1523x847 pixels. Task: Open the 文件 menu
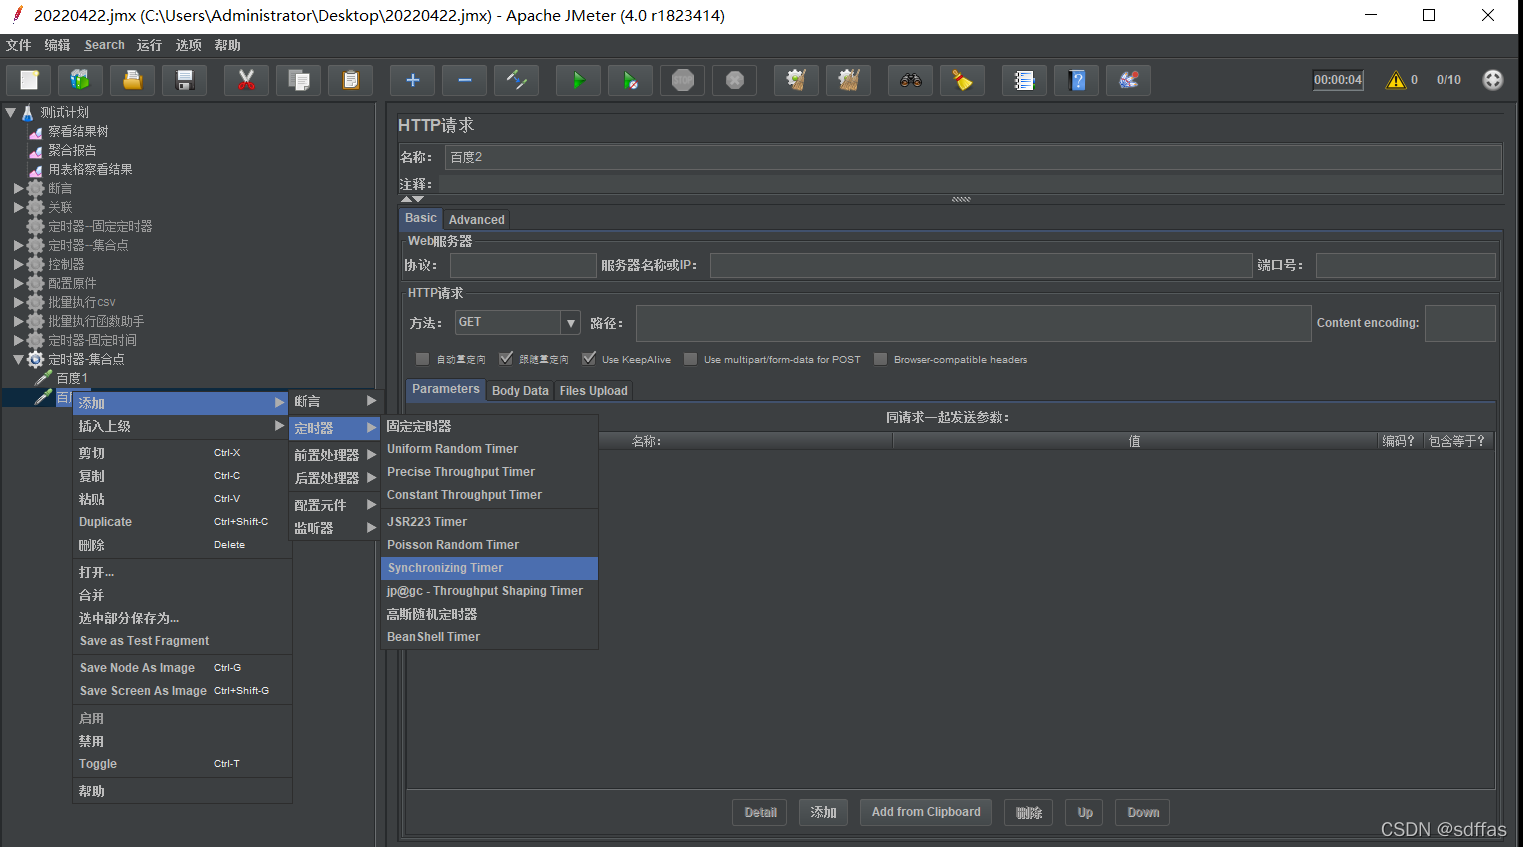18,45
